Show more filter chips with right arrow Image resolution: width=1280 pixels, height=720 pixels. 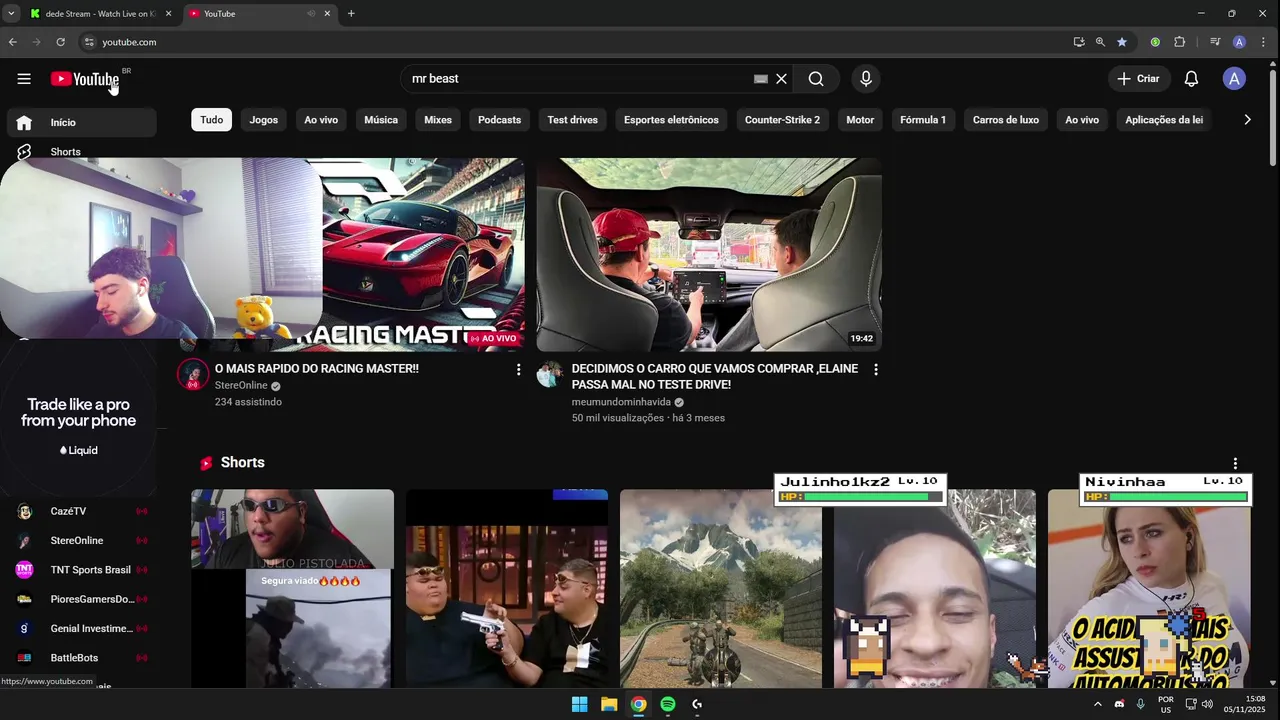coord(1247,120)
